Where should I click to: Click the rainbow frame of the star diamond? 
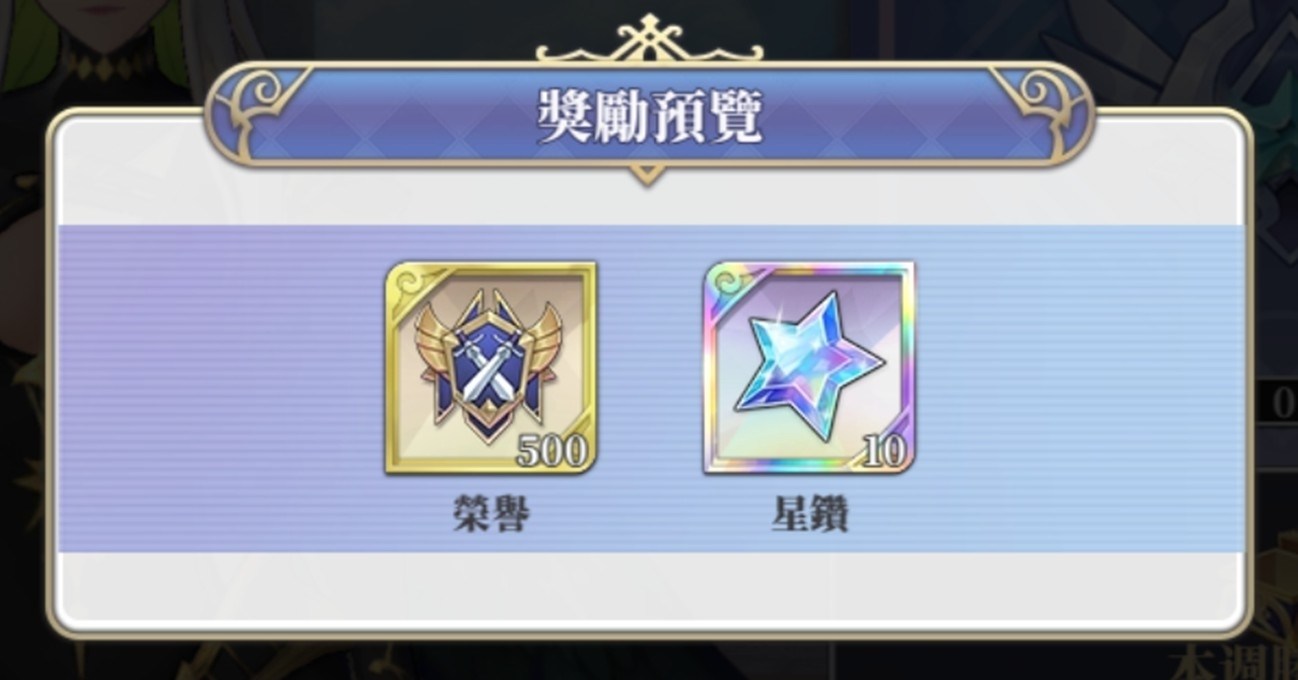tap(809, 268)
